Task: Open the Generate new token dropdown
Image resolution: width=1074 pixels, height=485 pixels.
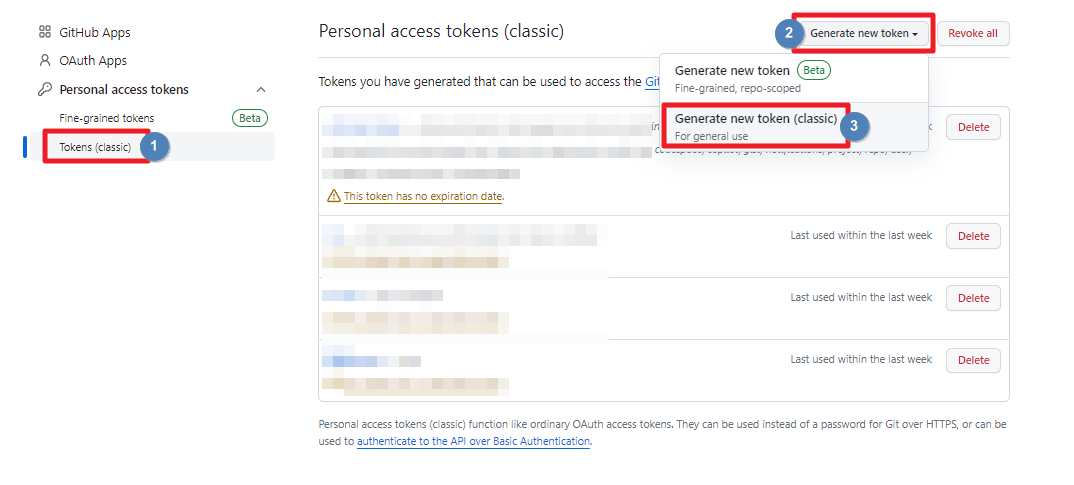Action: (x=864, y=33)
